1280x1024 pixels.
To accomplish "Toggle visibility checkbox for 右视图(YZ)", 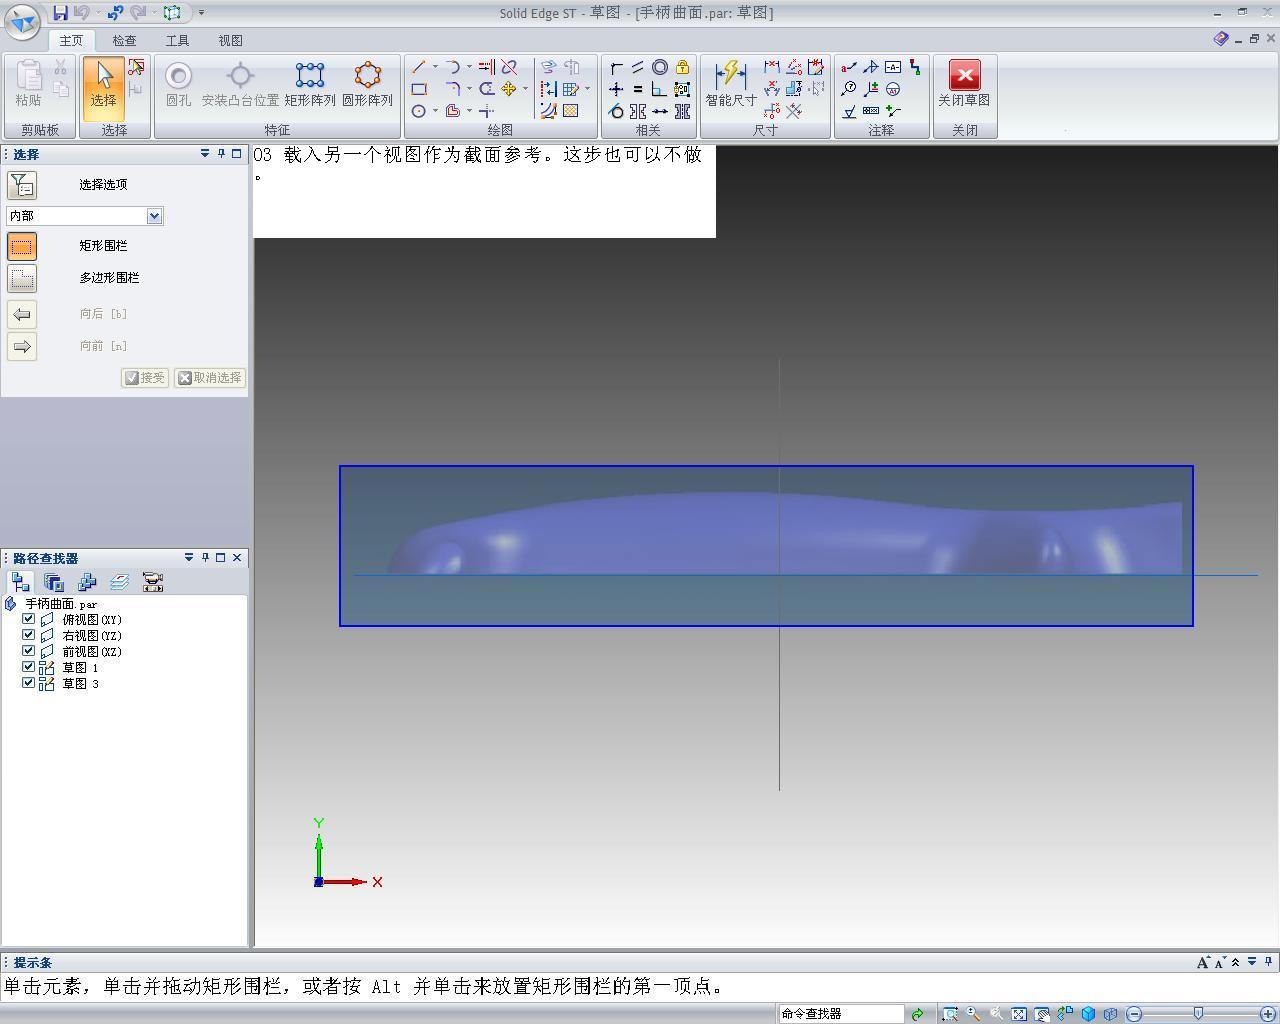I will (x=29, y=635).
